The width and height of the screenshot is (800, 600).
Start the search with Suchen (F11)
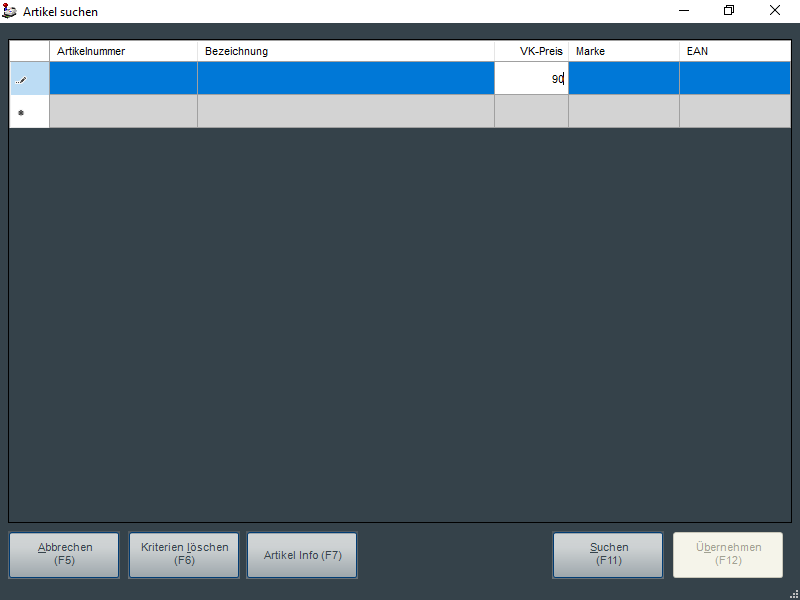[608, 554]
